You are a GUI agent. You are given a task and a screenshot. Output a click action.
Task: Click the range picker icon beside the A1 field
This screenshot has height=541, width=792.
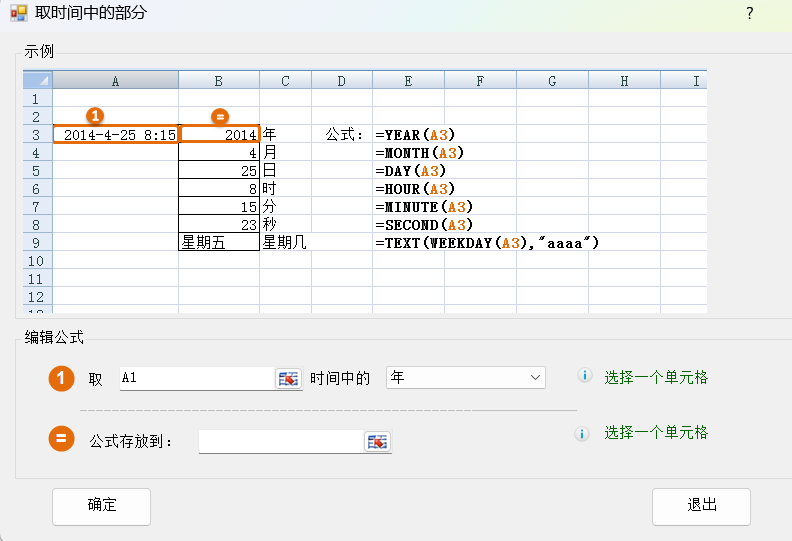pos(288,378)
